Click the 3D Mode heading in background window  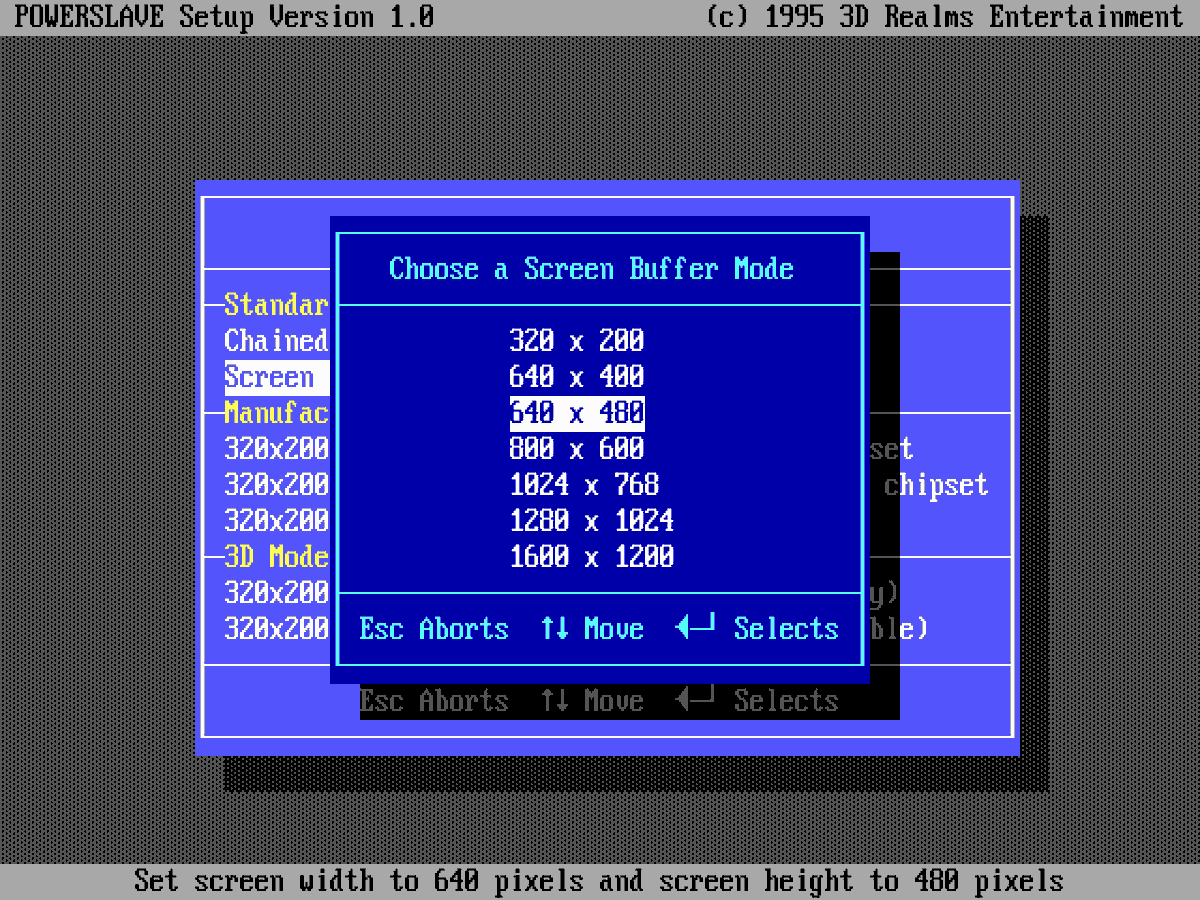click(x=277, y=557)
